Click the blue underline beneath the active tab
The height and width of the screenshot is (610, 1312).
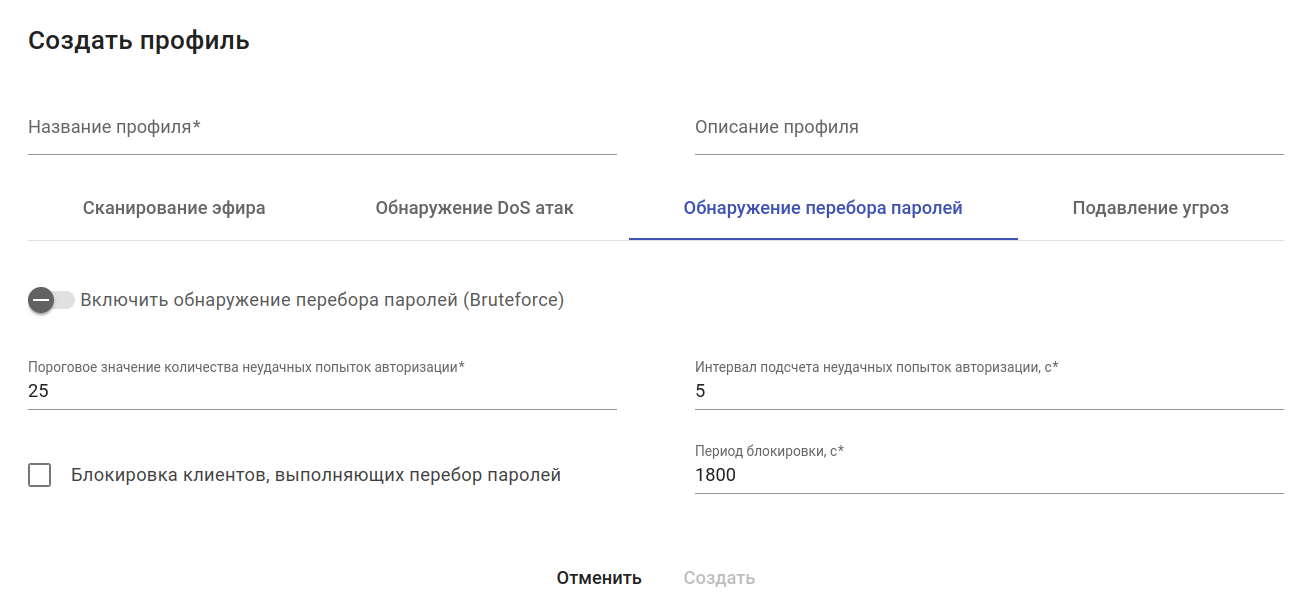(823, 239)
